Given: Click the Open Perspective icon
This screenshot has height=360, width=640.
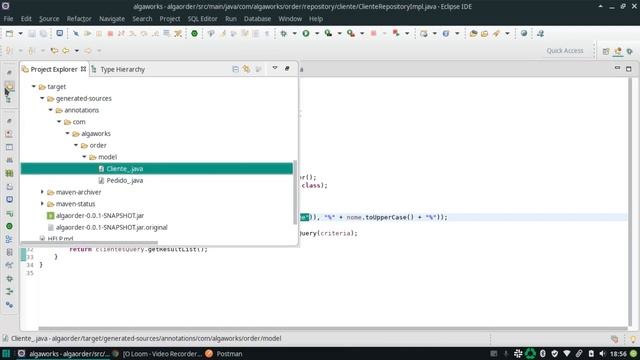Looking at the screenshot, I should (x=606, y=51).
